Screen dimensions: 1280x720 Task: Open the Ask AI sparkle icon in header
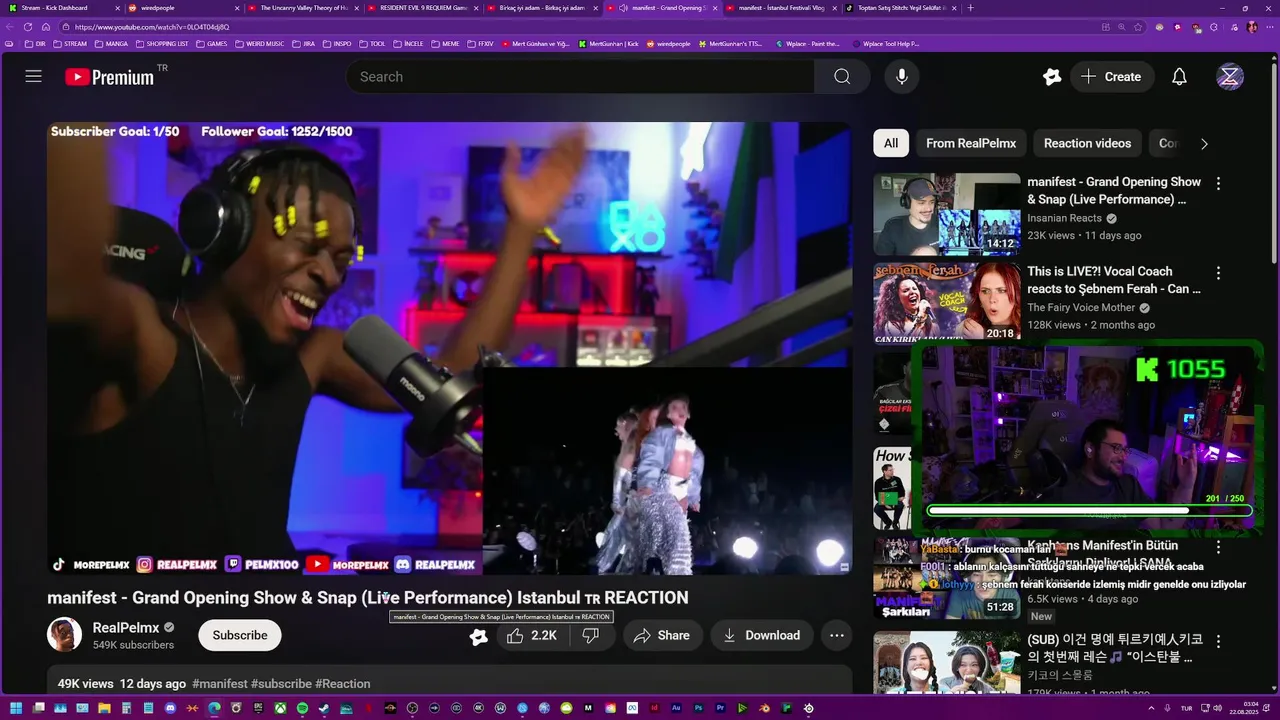pos(1052,76)
